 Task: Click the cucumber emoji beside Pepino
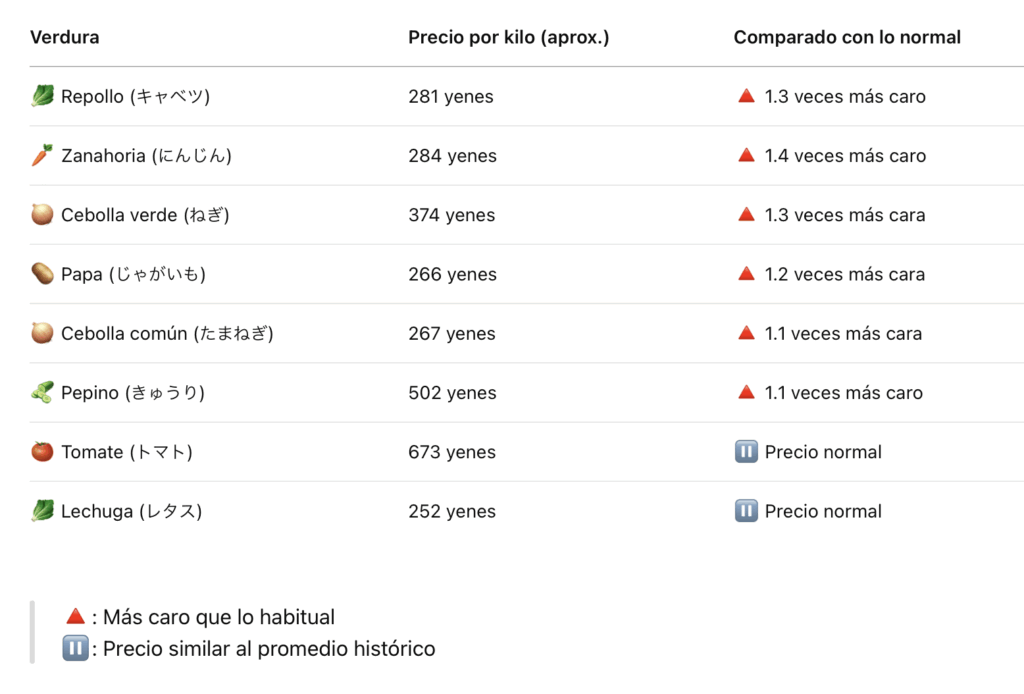(x=42, y=392)
